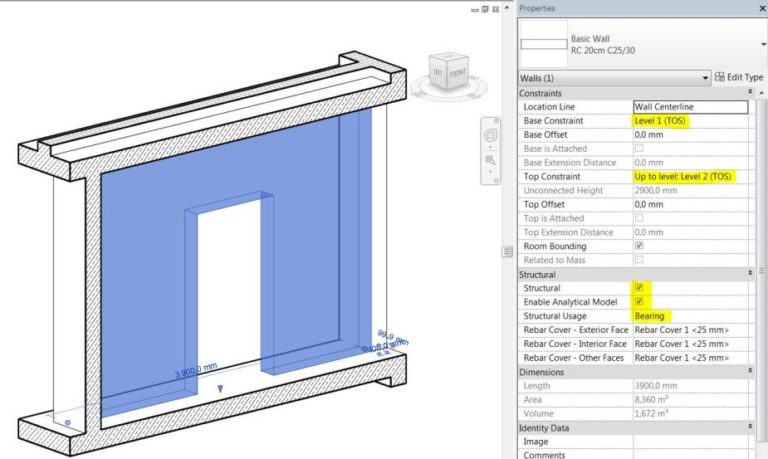Click the panel grip between view and Properties
Screen dimensions: 768x459
coord(507,250)
